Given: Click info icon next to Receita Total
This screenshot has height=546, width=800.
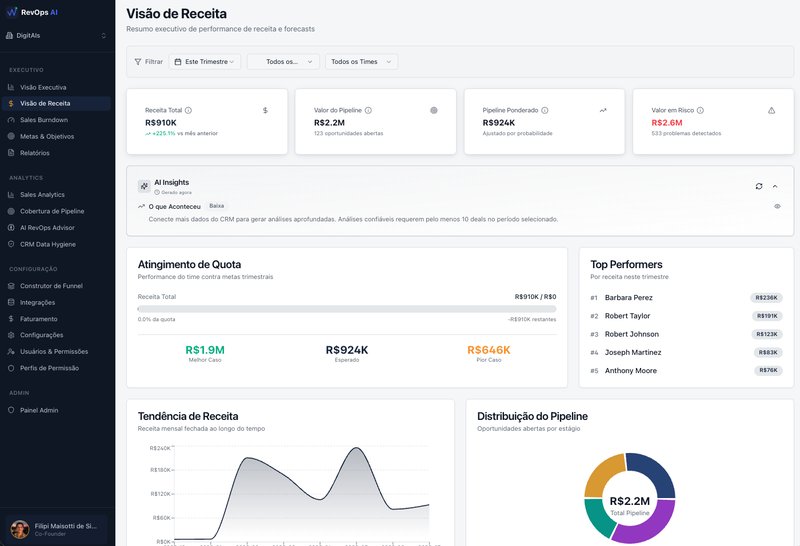Looking at the screenshot, I should tap(188, 110).
